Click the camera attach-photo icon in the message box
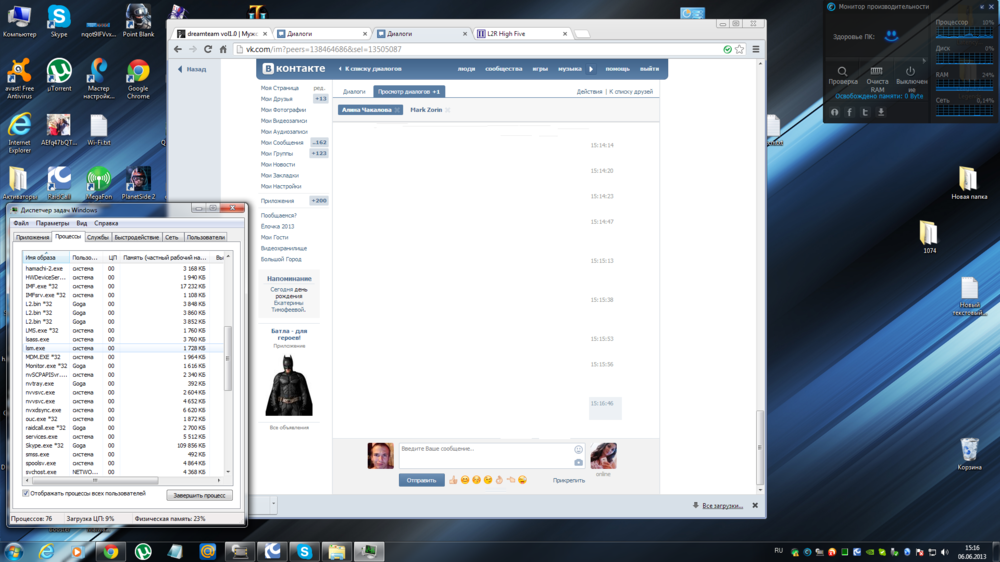This screenshot has width=1000, height=562. (x=578, y=462)
